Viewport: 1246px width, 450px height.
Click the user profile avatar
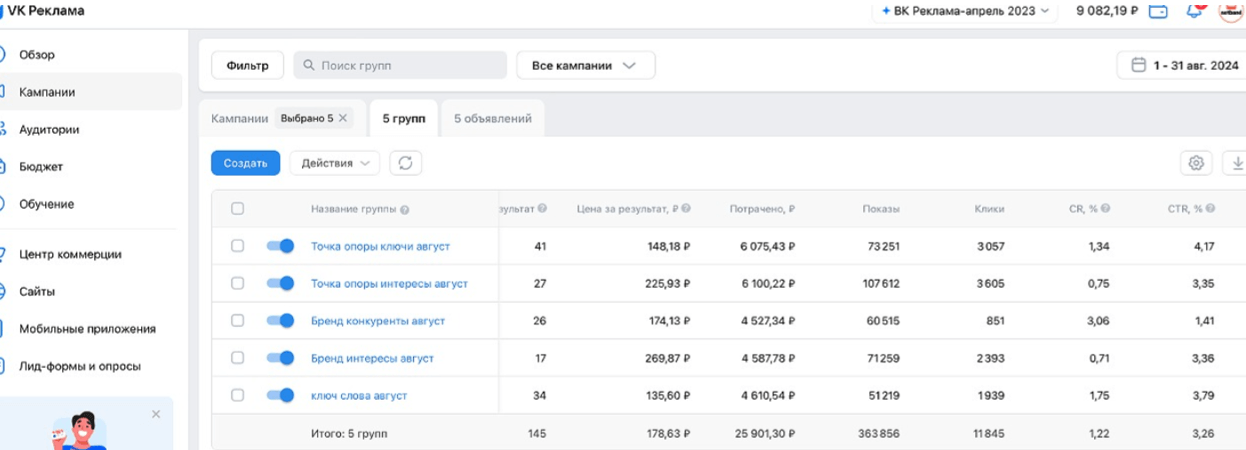(1229, 12)
